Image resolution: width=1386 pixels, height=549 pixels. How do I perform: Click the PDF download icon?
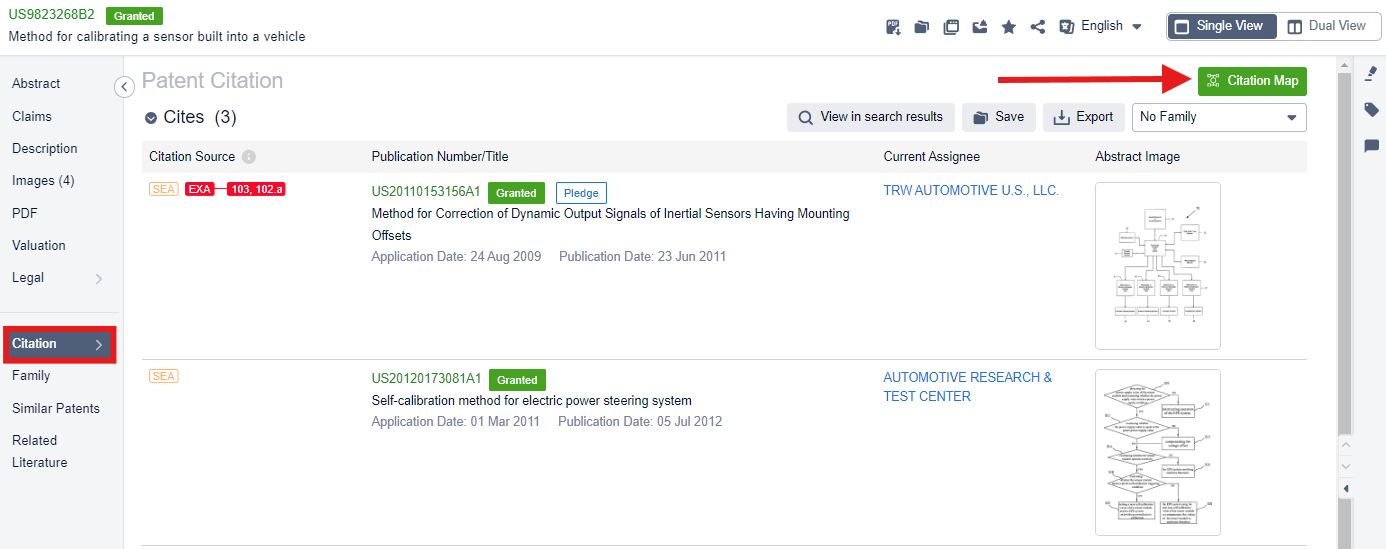(x=894, y=27)
